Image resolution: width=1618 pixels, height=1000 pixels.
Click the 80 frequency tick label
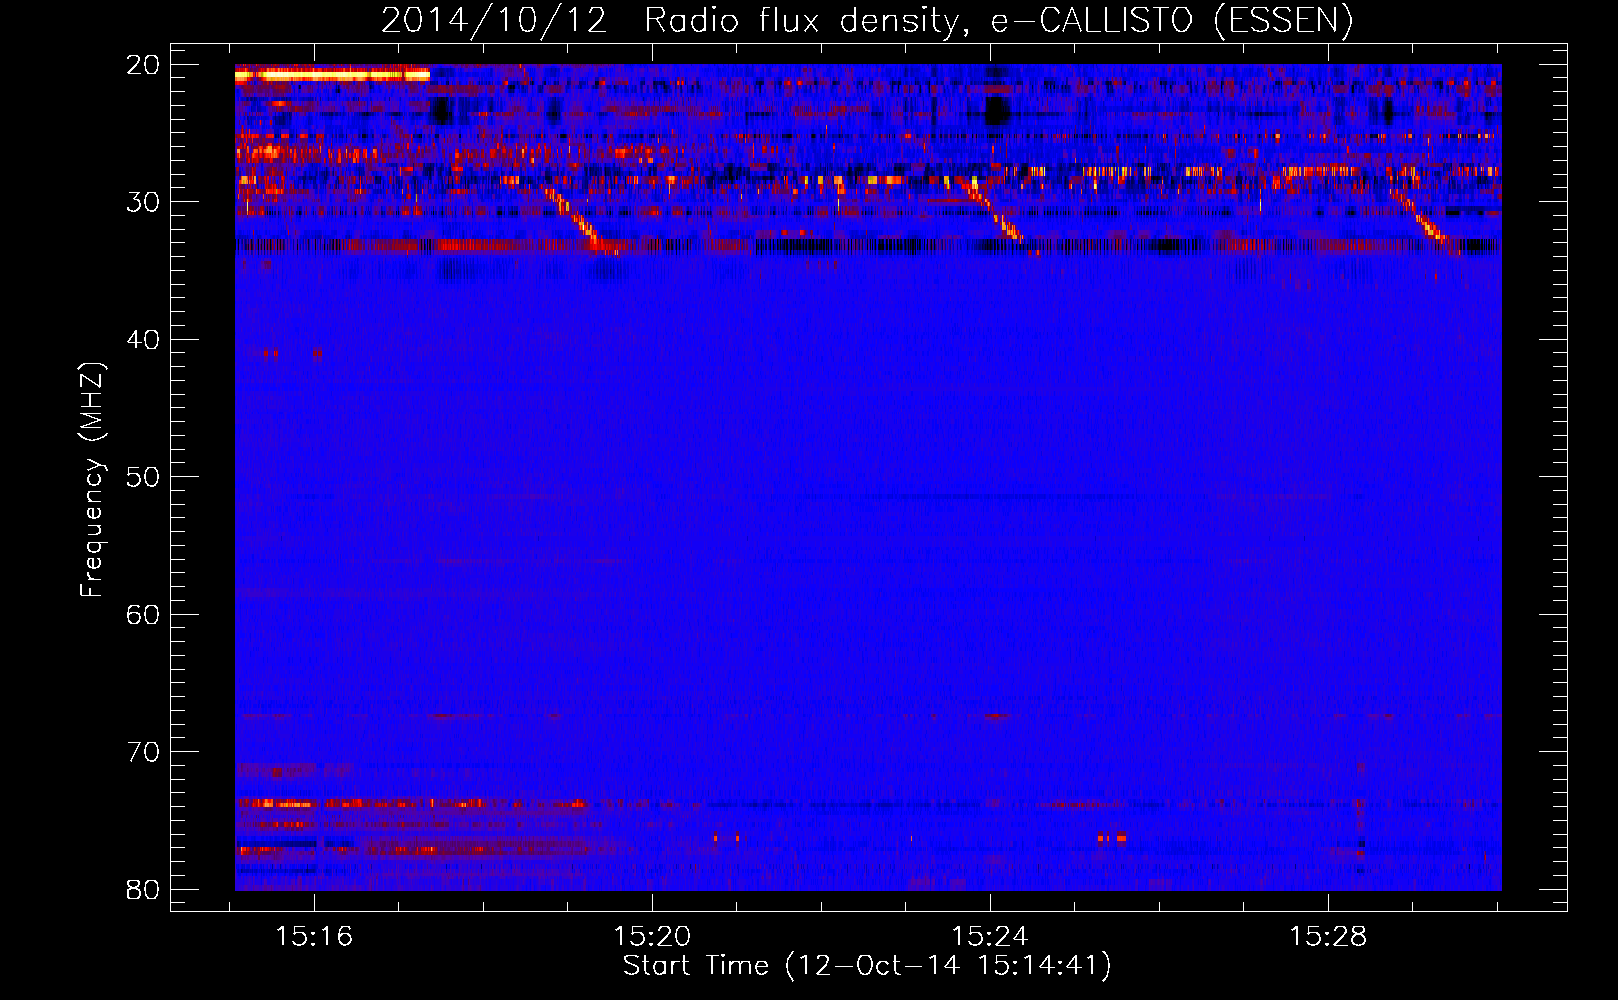click(x=144, y=889)
